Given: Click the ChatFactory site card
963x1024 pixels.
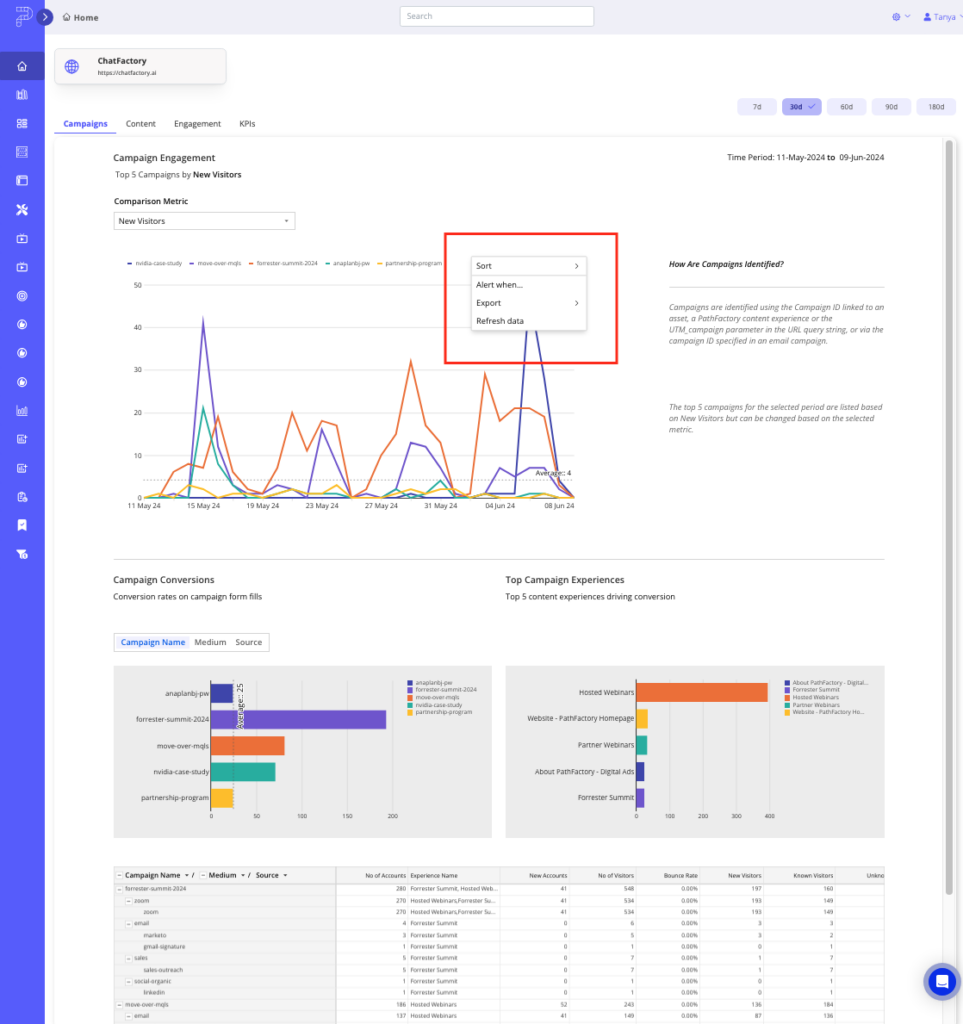Looking at the screenshot, I should point(140,66).
